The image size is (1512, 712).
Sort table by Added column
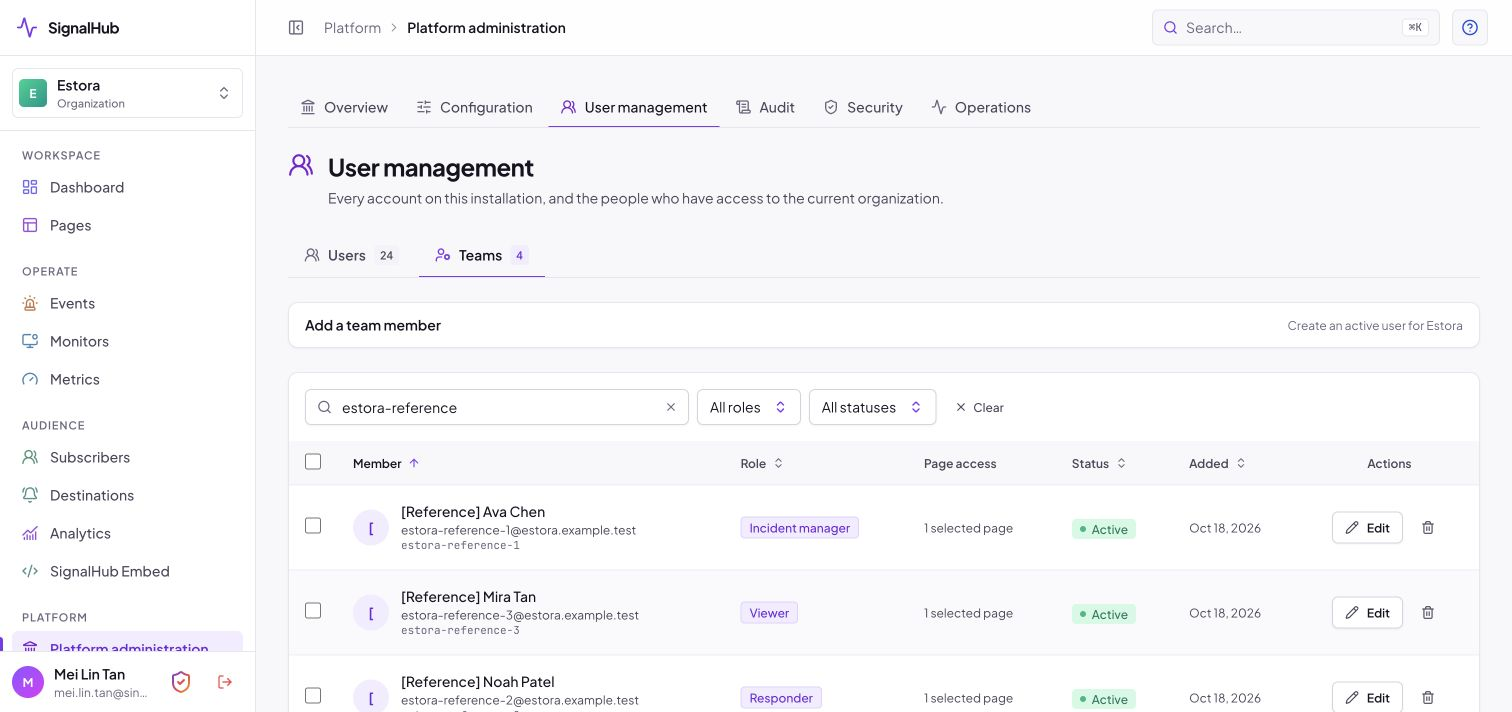point(1217,463)
